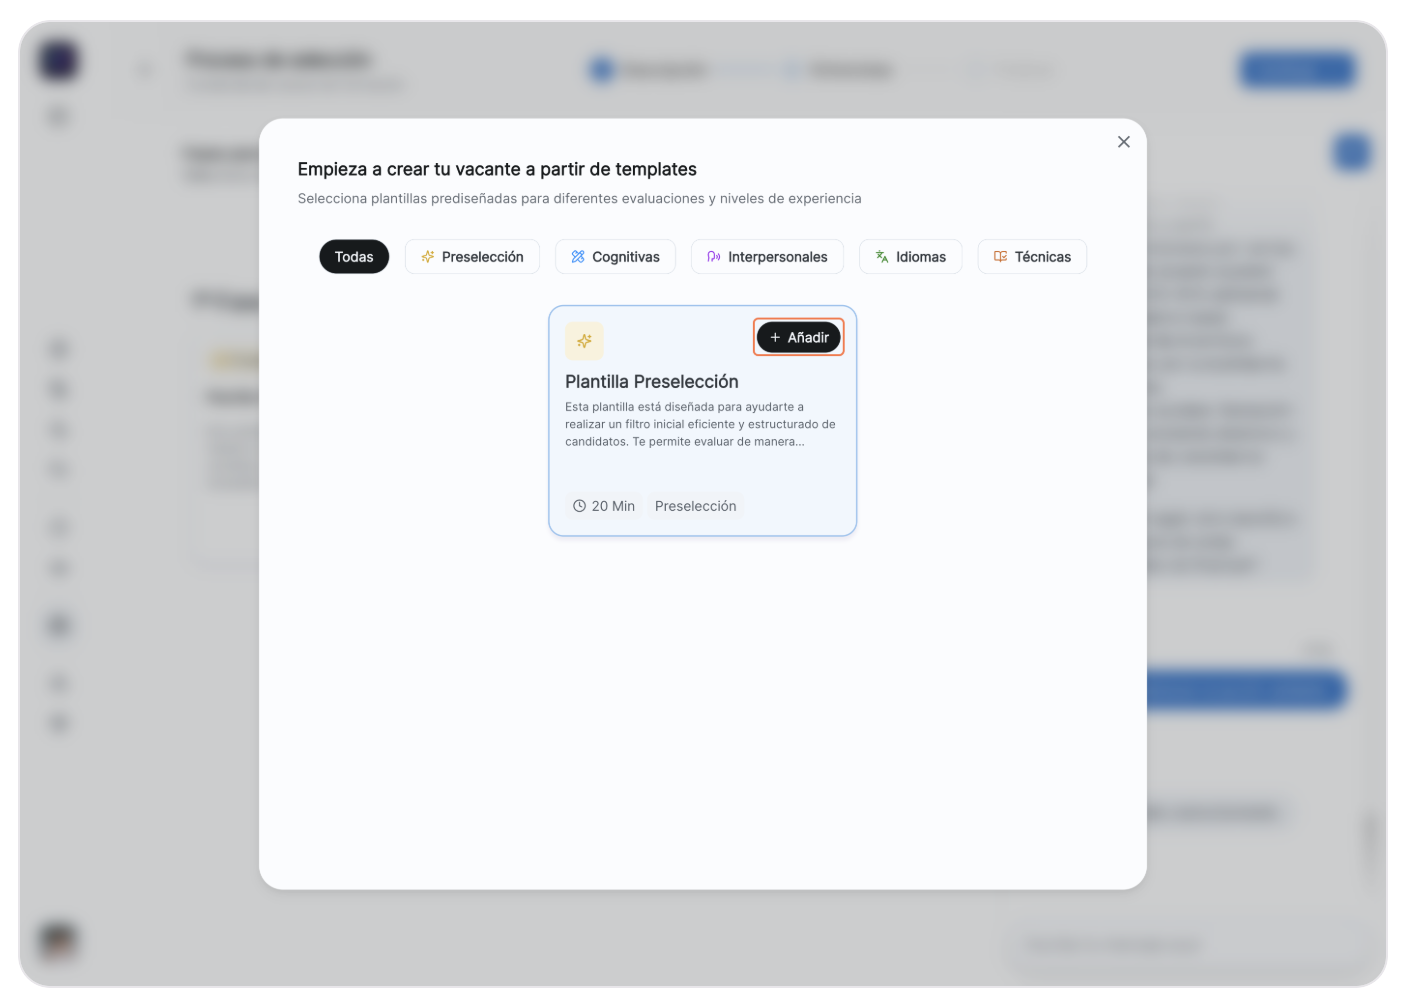Image resolution: width=1410 pixels, height=1002 pixels.
Task: Select the Todas filter tab
Action: [354, 257]
